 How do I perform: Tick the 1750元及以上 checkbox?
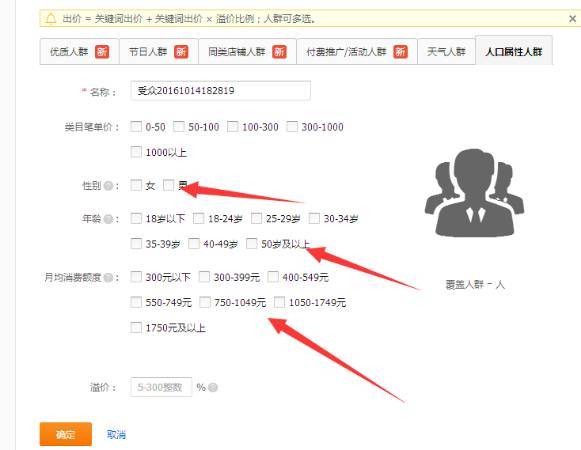tap(136, 327)
